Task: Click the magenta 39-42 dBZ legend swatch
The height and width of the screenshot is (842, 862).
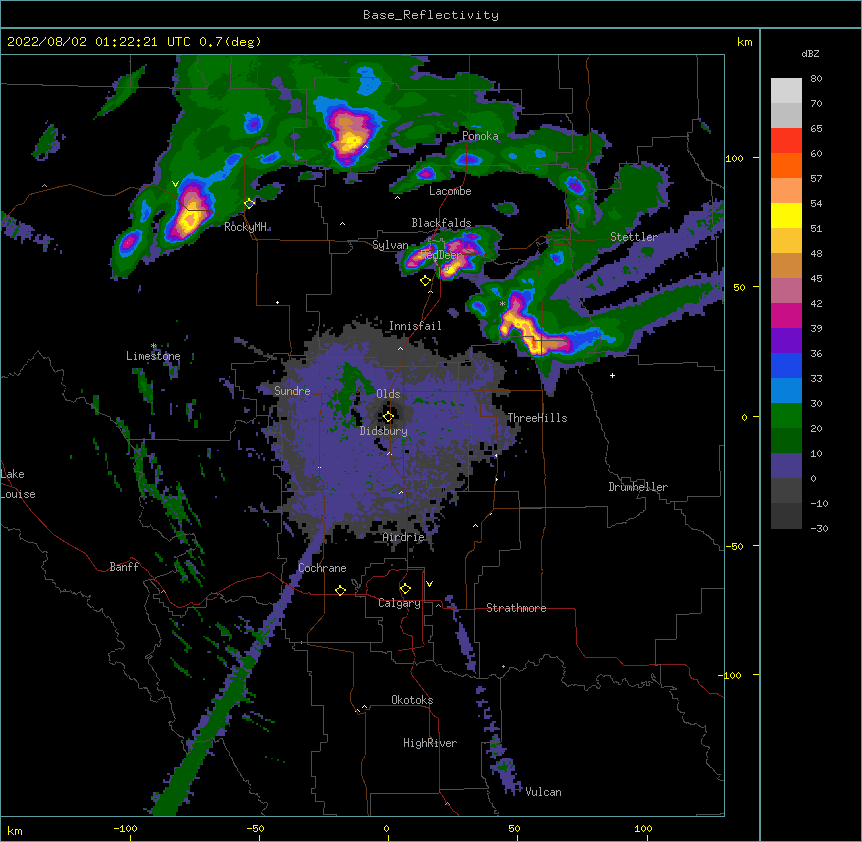Action: (x=786, y=315)
